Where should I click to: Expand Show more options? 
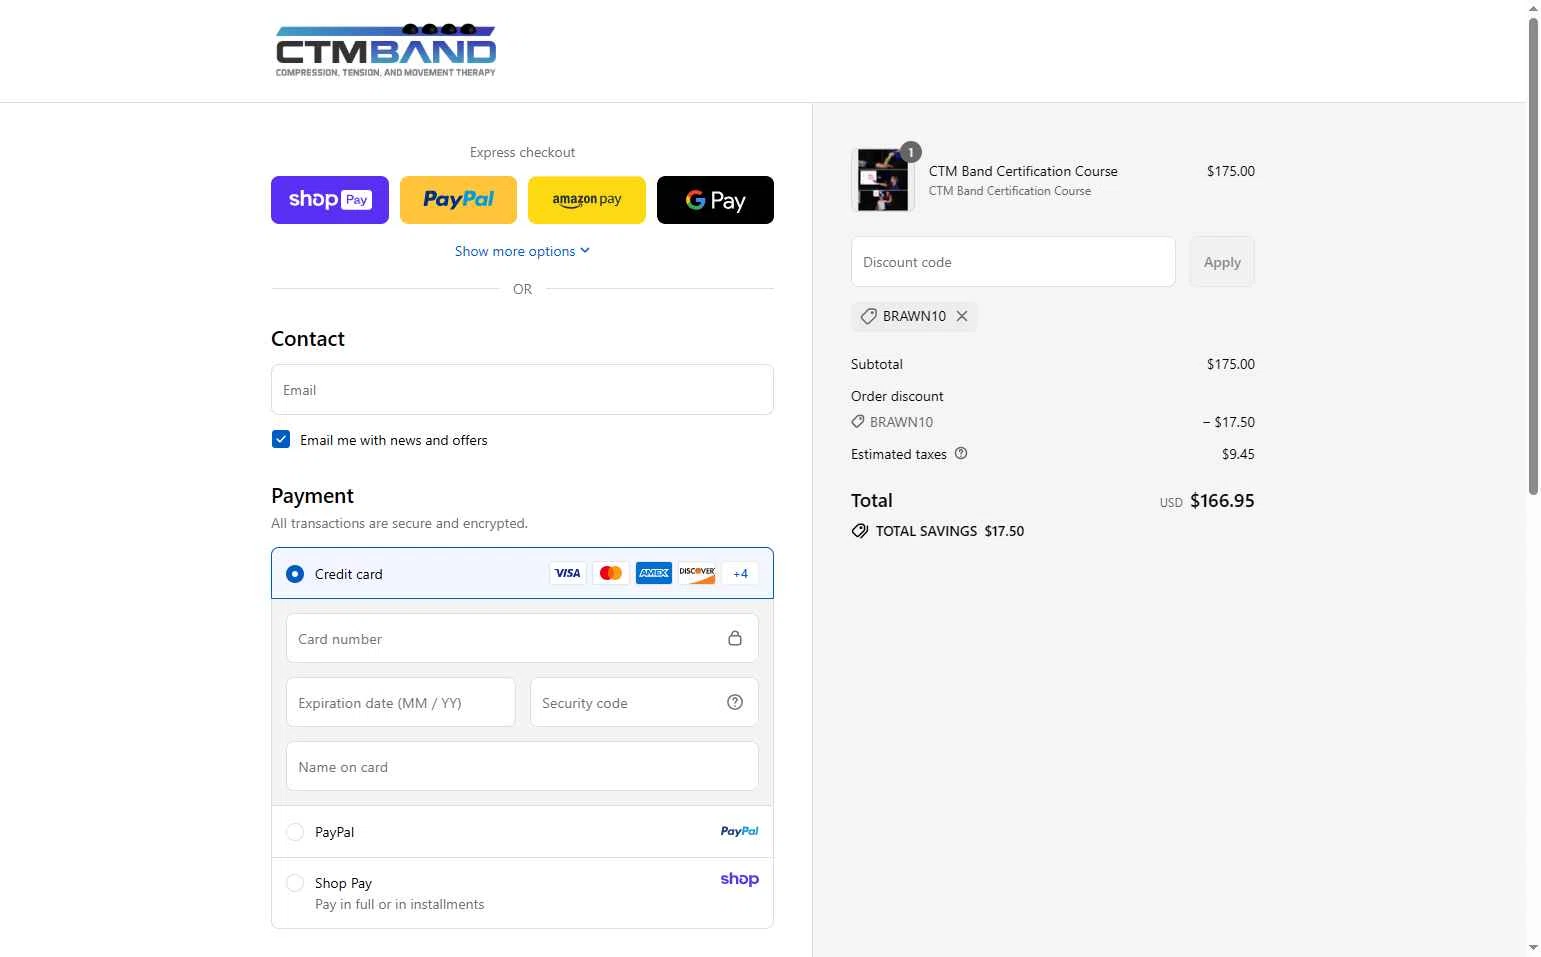[522, 251]
